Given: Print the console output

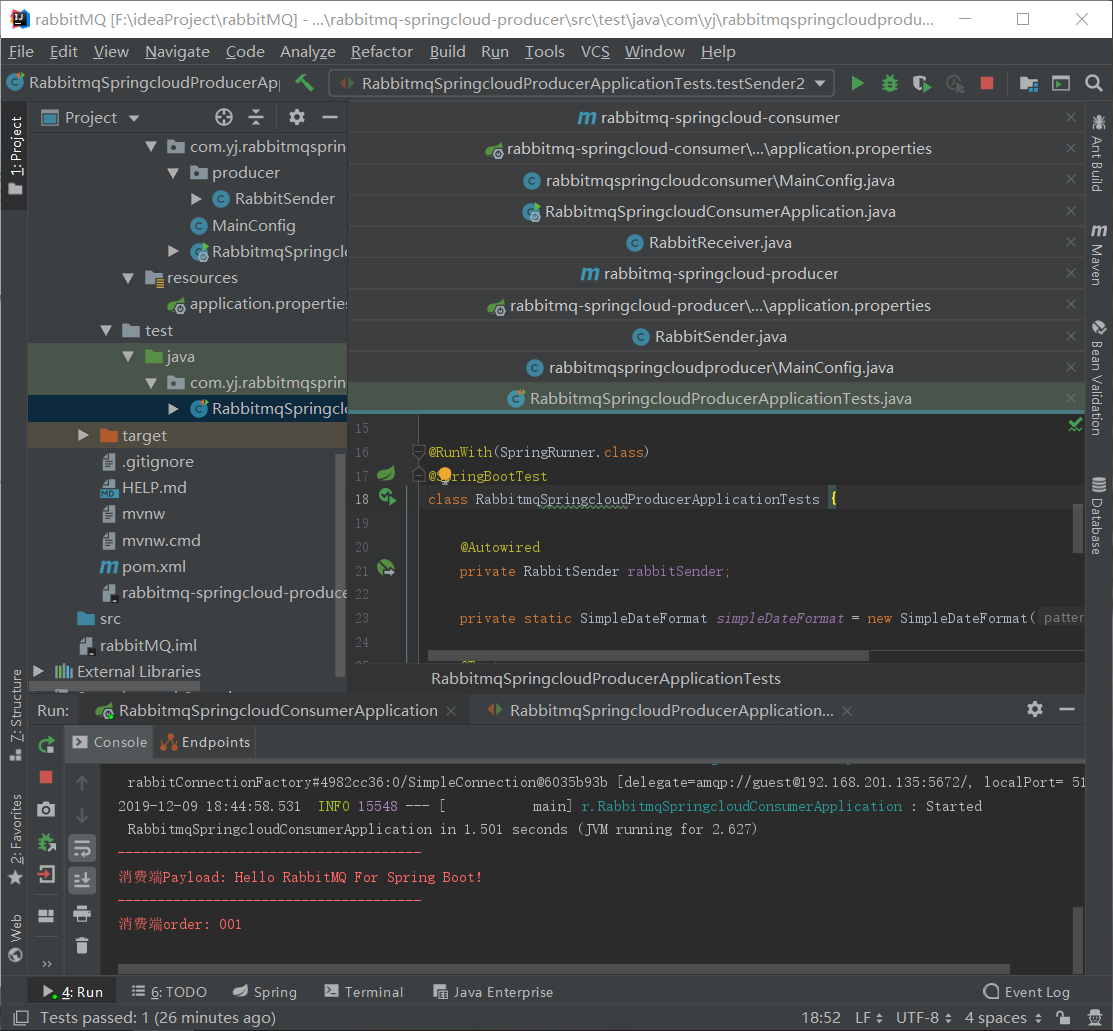Looking at the screenshot, I should tap(82, 913).
